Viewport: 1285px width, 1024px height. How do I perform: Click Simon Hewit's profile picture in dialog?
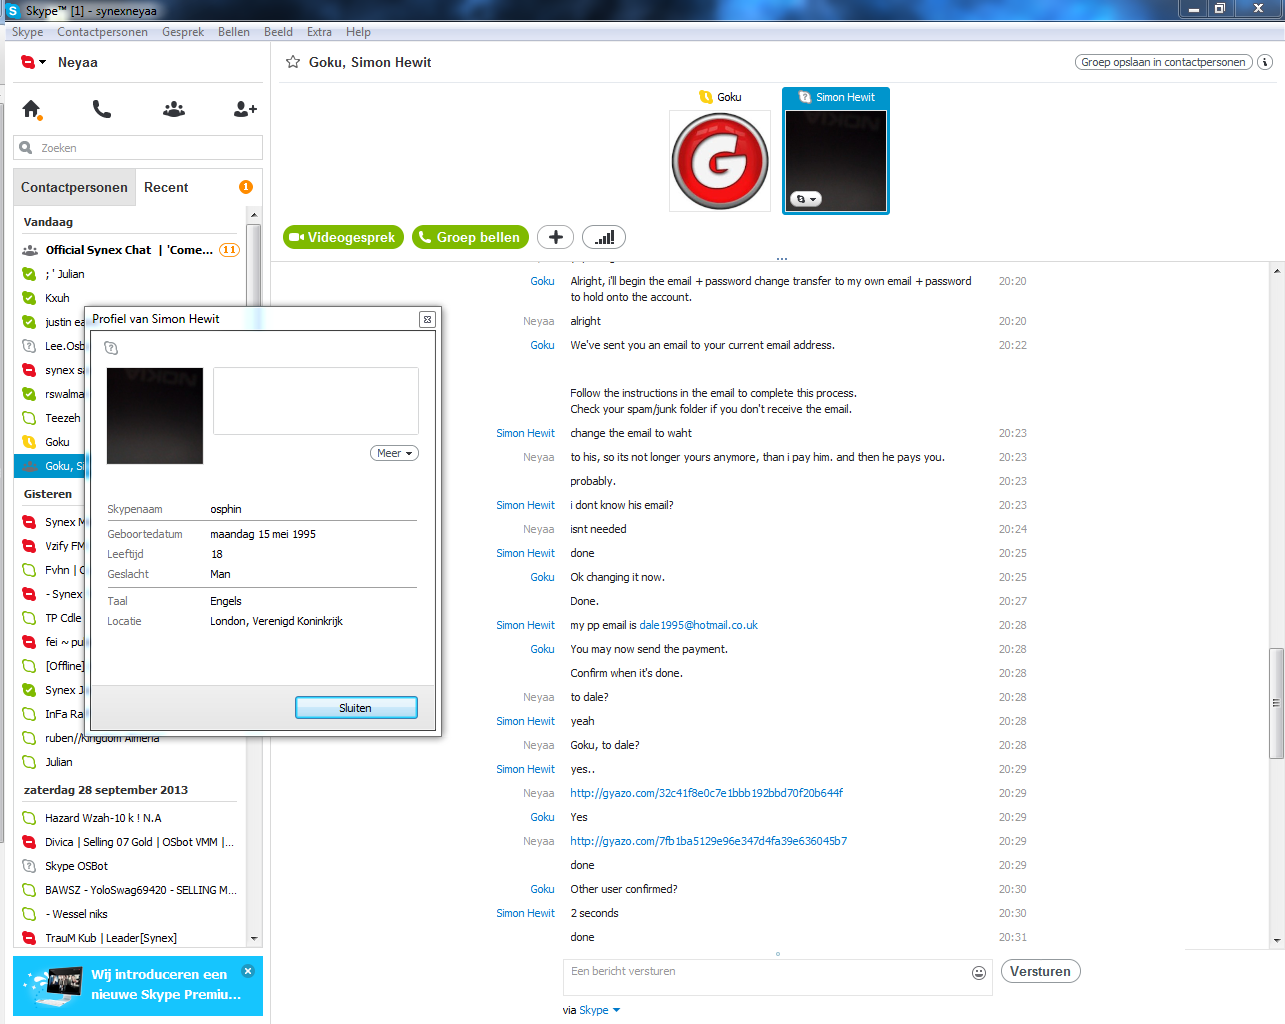(x=155, y=416)
